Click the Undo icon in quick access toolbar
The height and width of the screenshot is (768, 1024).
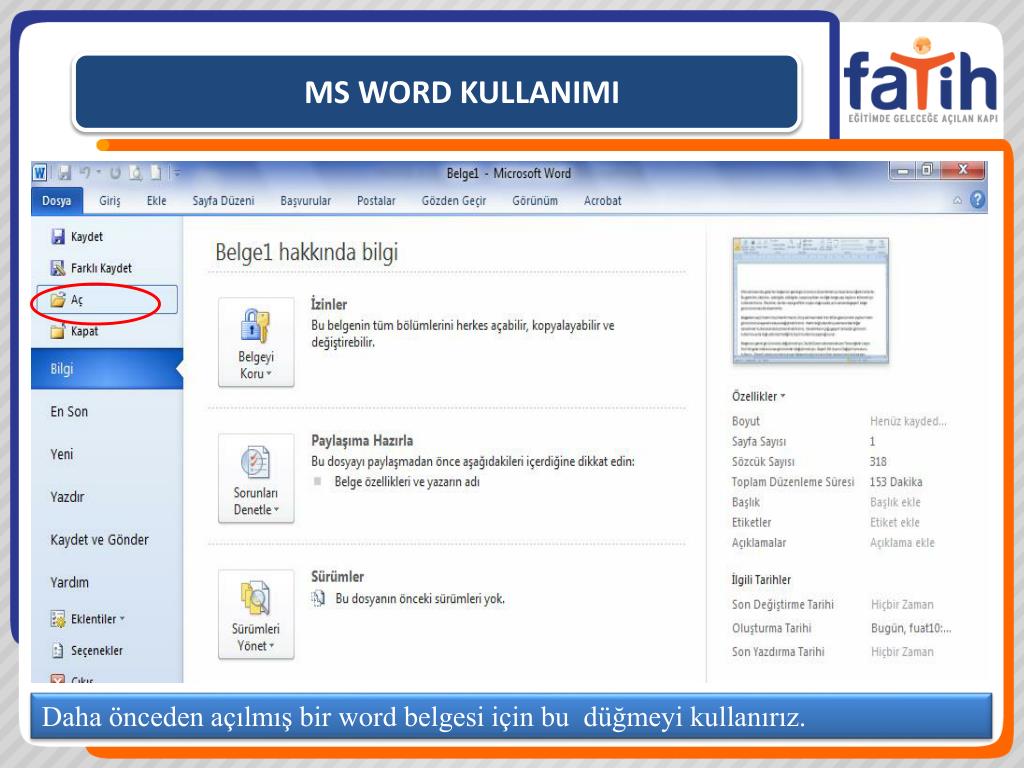(x=85, y=172)
